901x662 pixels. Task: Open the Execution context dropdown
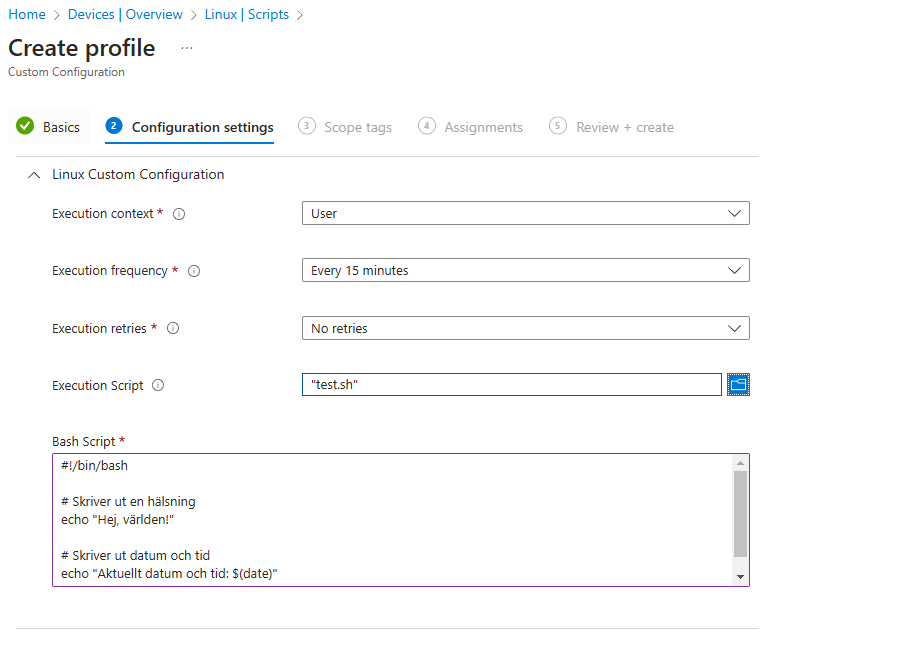point(525,213)
